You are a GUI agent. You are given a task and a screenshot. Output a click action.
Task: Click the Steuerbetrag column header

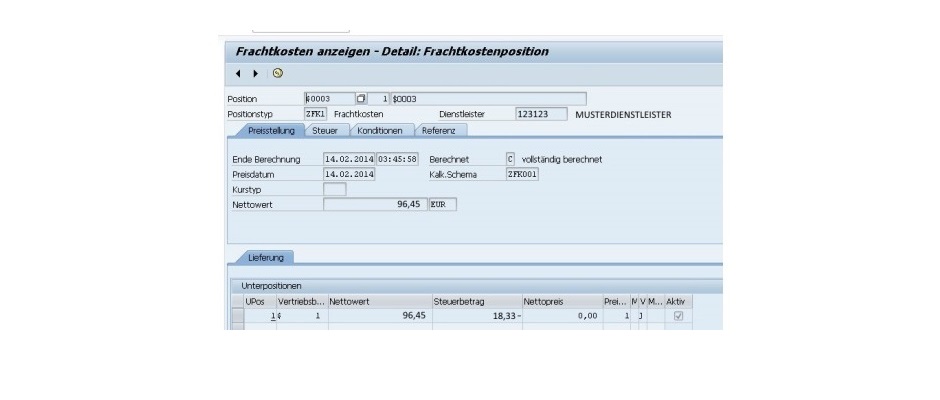click(475, 301)
